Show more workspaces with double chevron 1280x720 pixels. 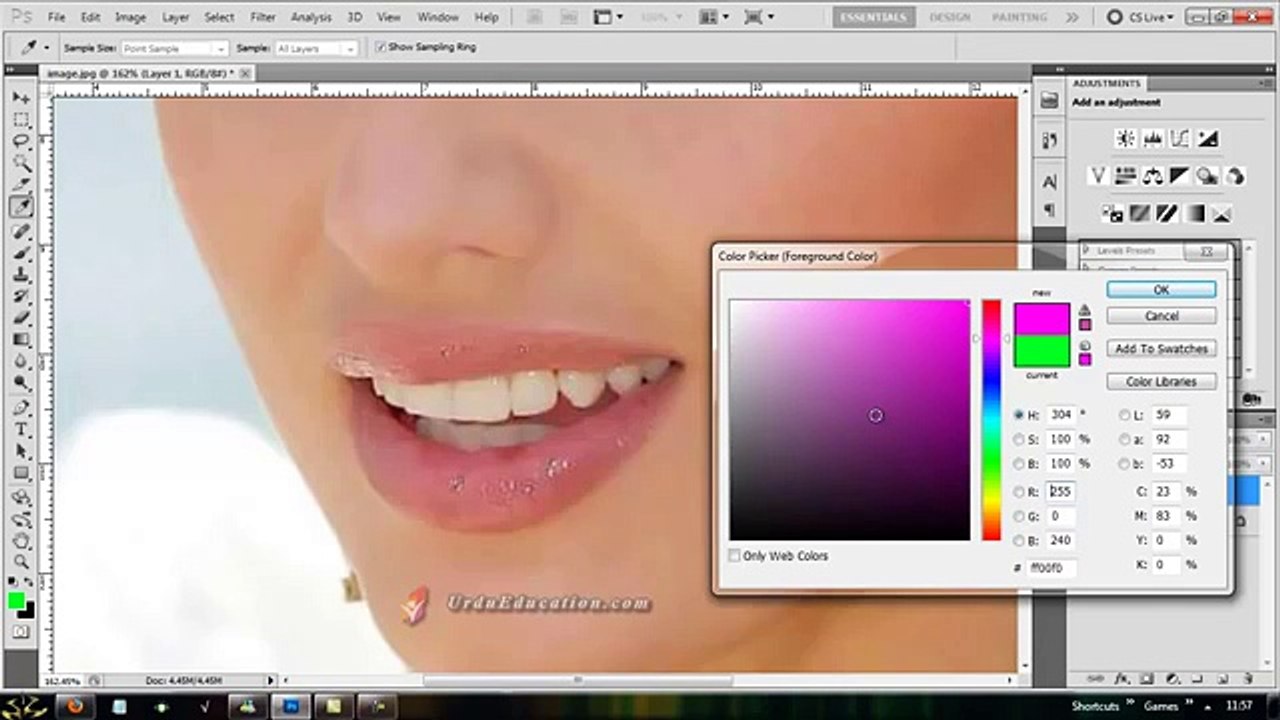pyautogui.click(x=1072, y=17)
